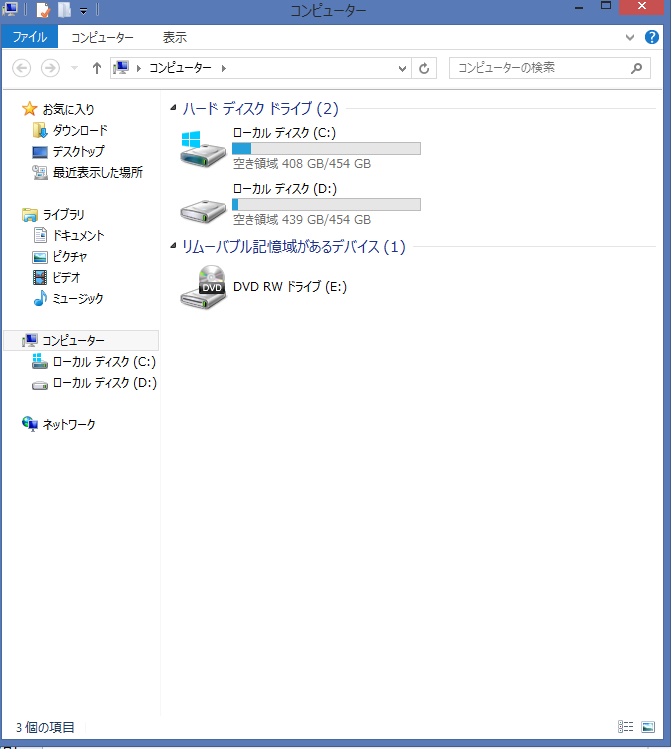Select the C: drive icon with Windows logo
Viewport: 671px width, 749px height.
coord(203,149)
